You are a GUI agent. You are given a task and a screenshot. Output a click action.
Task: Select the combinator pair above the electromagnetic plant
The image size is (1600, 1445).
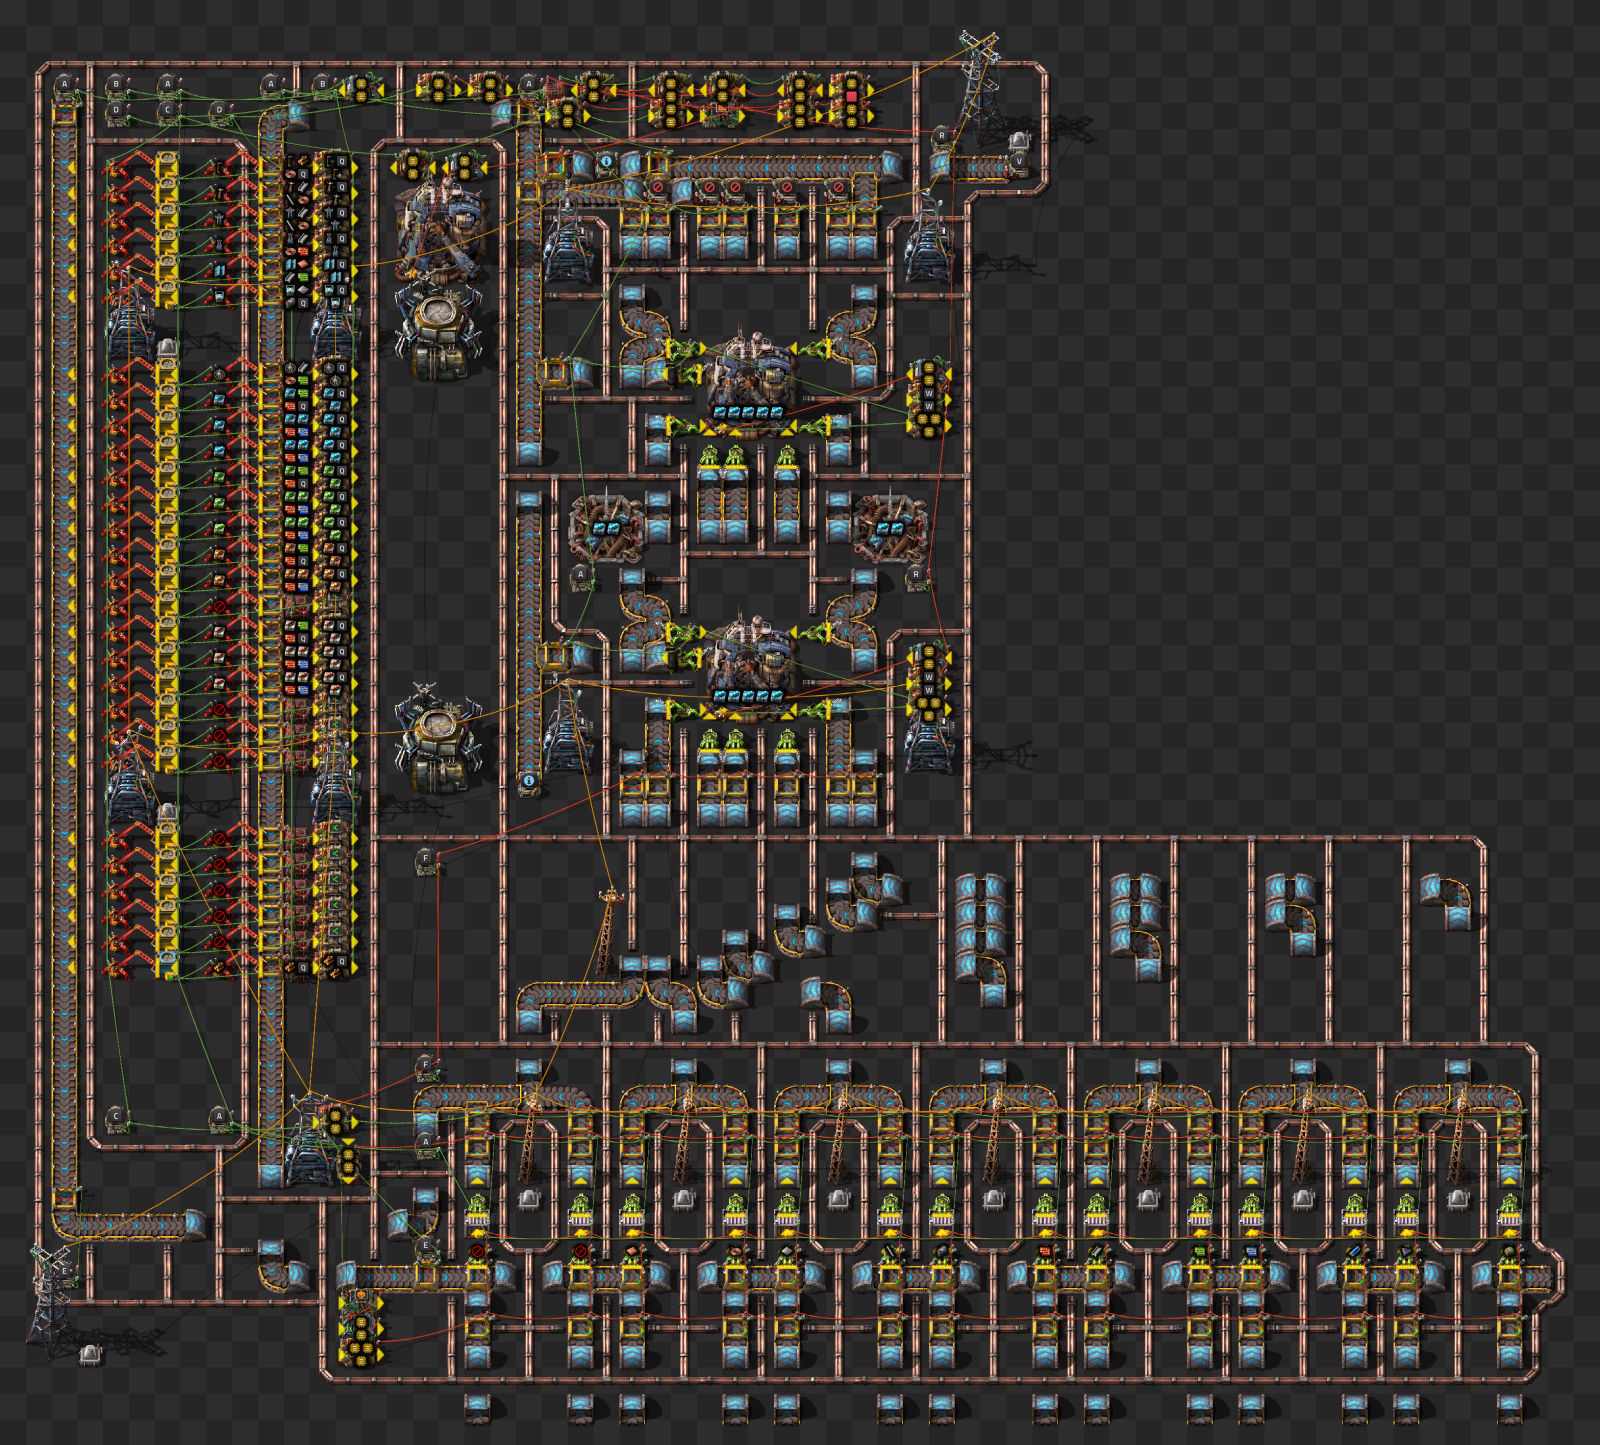[x=438, y=165]
